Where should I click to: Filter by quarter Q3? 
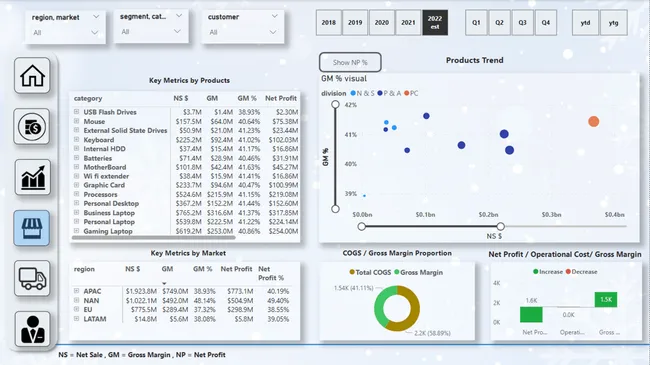523,22
